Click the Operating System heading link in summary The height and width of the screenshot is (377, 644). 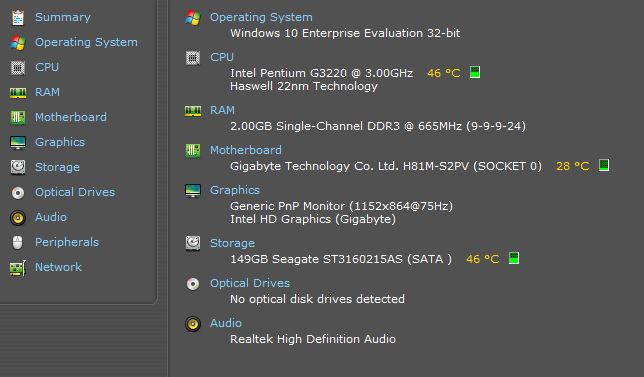[x=261, y=17]
